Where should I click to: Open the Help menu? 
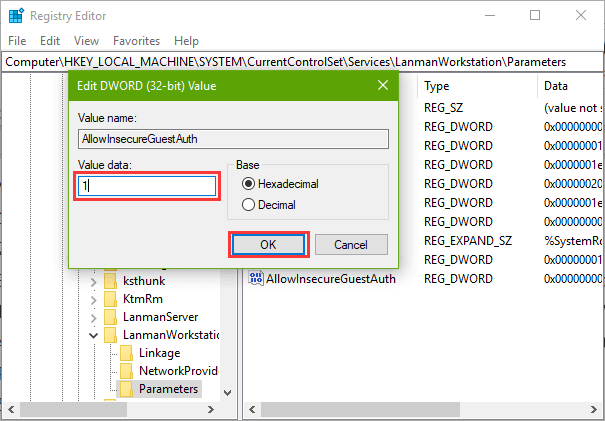[186, 41]
